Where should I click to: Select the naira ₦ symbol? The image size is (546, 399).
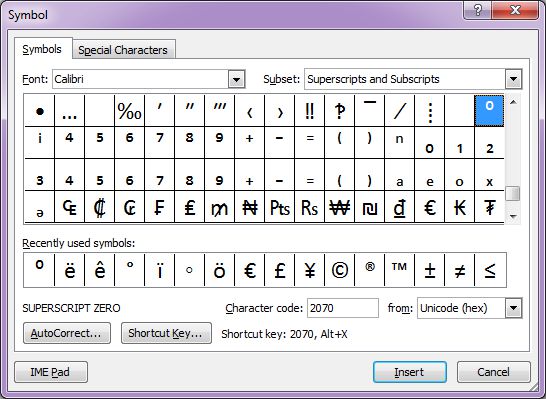pyautogui.click(x=249, y=207)
